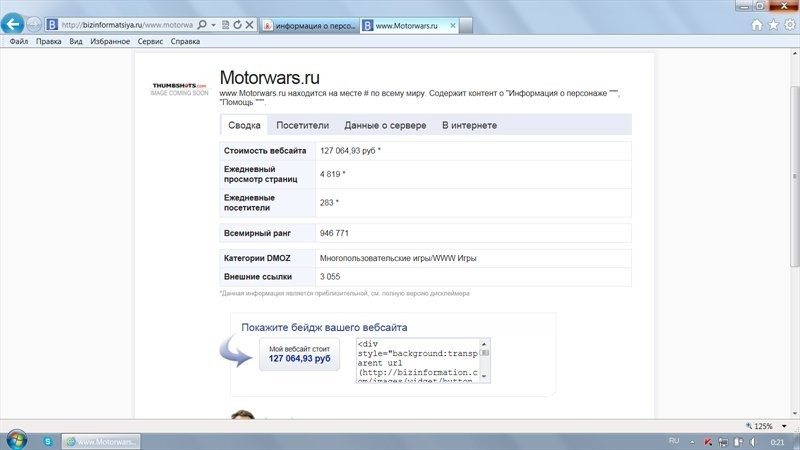Image resolution: width=800 pixels, height=450 pixels.
Task: Refresh the page with the reload icon
Action: pyautogui.click(x=237, y=24)
